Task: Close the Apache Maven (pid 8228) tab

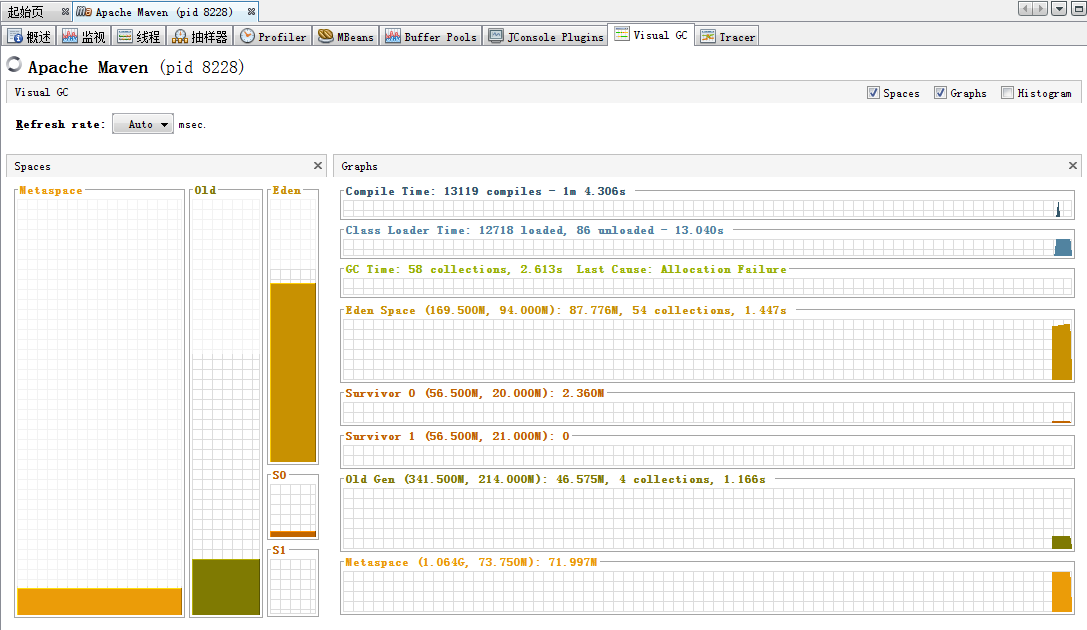Action: [251, 12]
